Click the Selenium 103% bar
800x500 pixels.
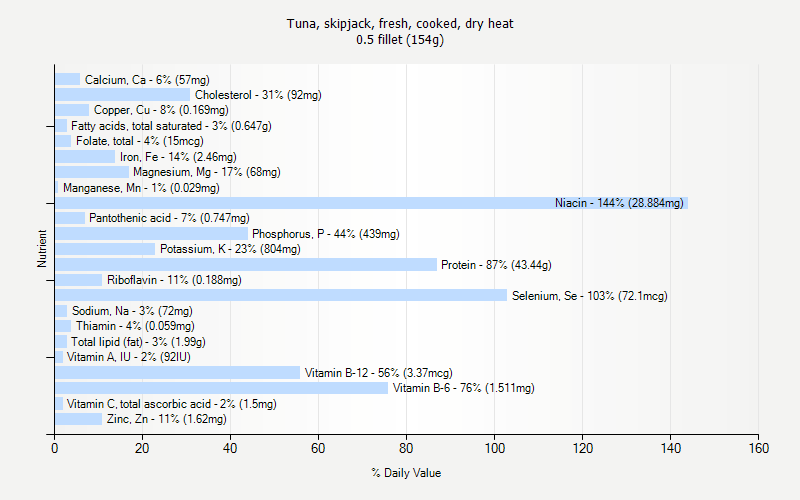[280, 295]
